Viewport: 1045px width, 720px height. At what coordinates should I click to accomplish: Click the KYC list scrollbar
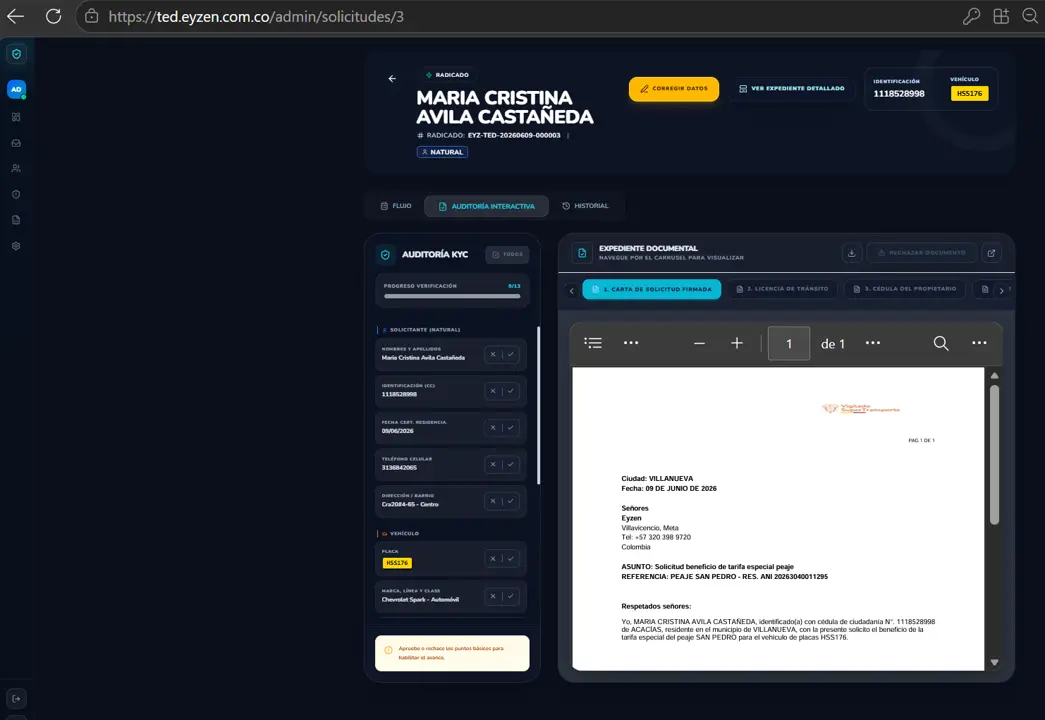click(x=538, y=405)
